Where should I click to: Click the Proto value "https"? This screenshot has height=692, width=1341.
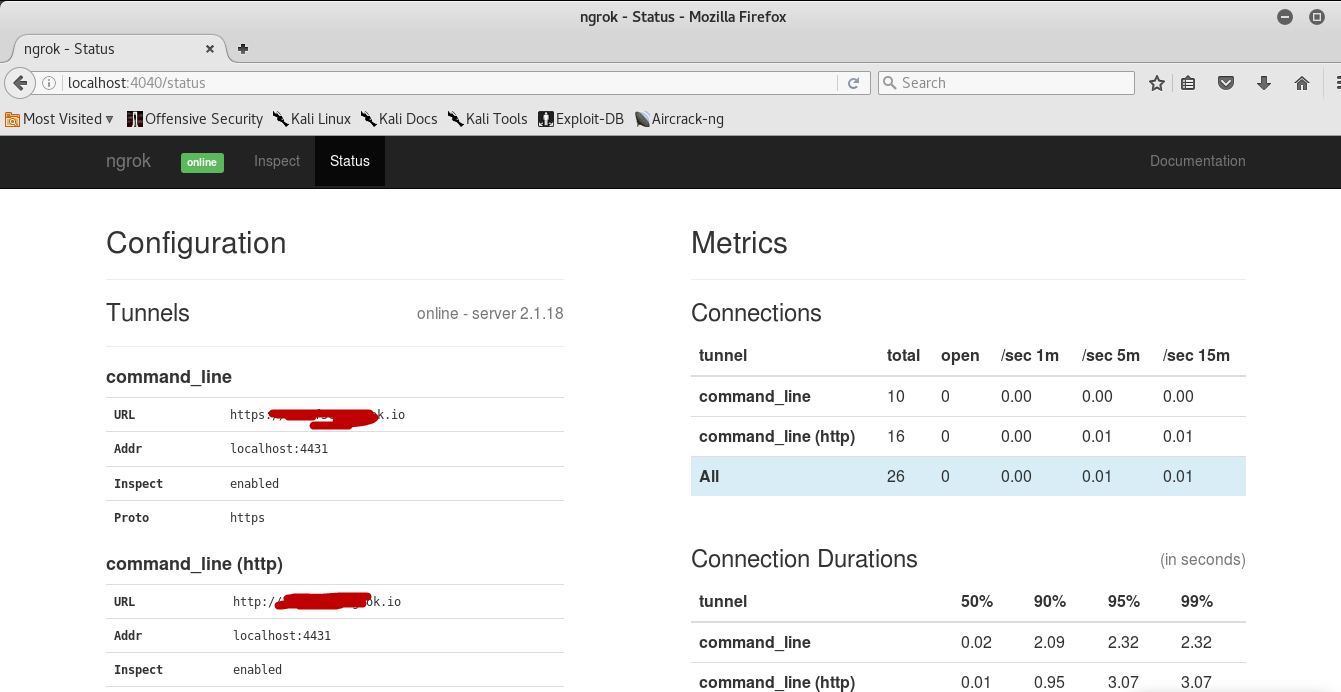point(247,518)
